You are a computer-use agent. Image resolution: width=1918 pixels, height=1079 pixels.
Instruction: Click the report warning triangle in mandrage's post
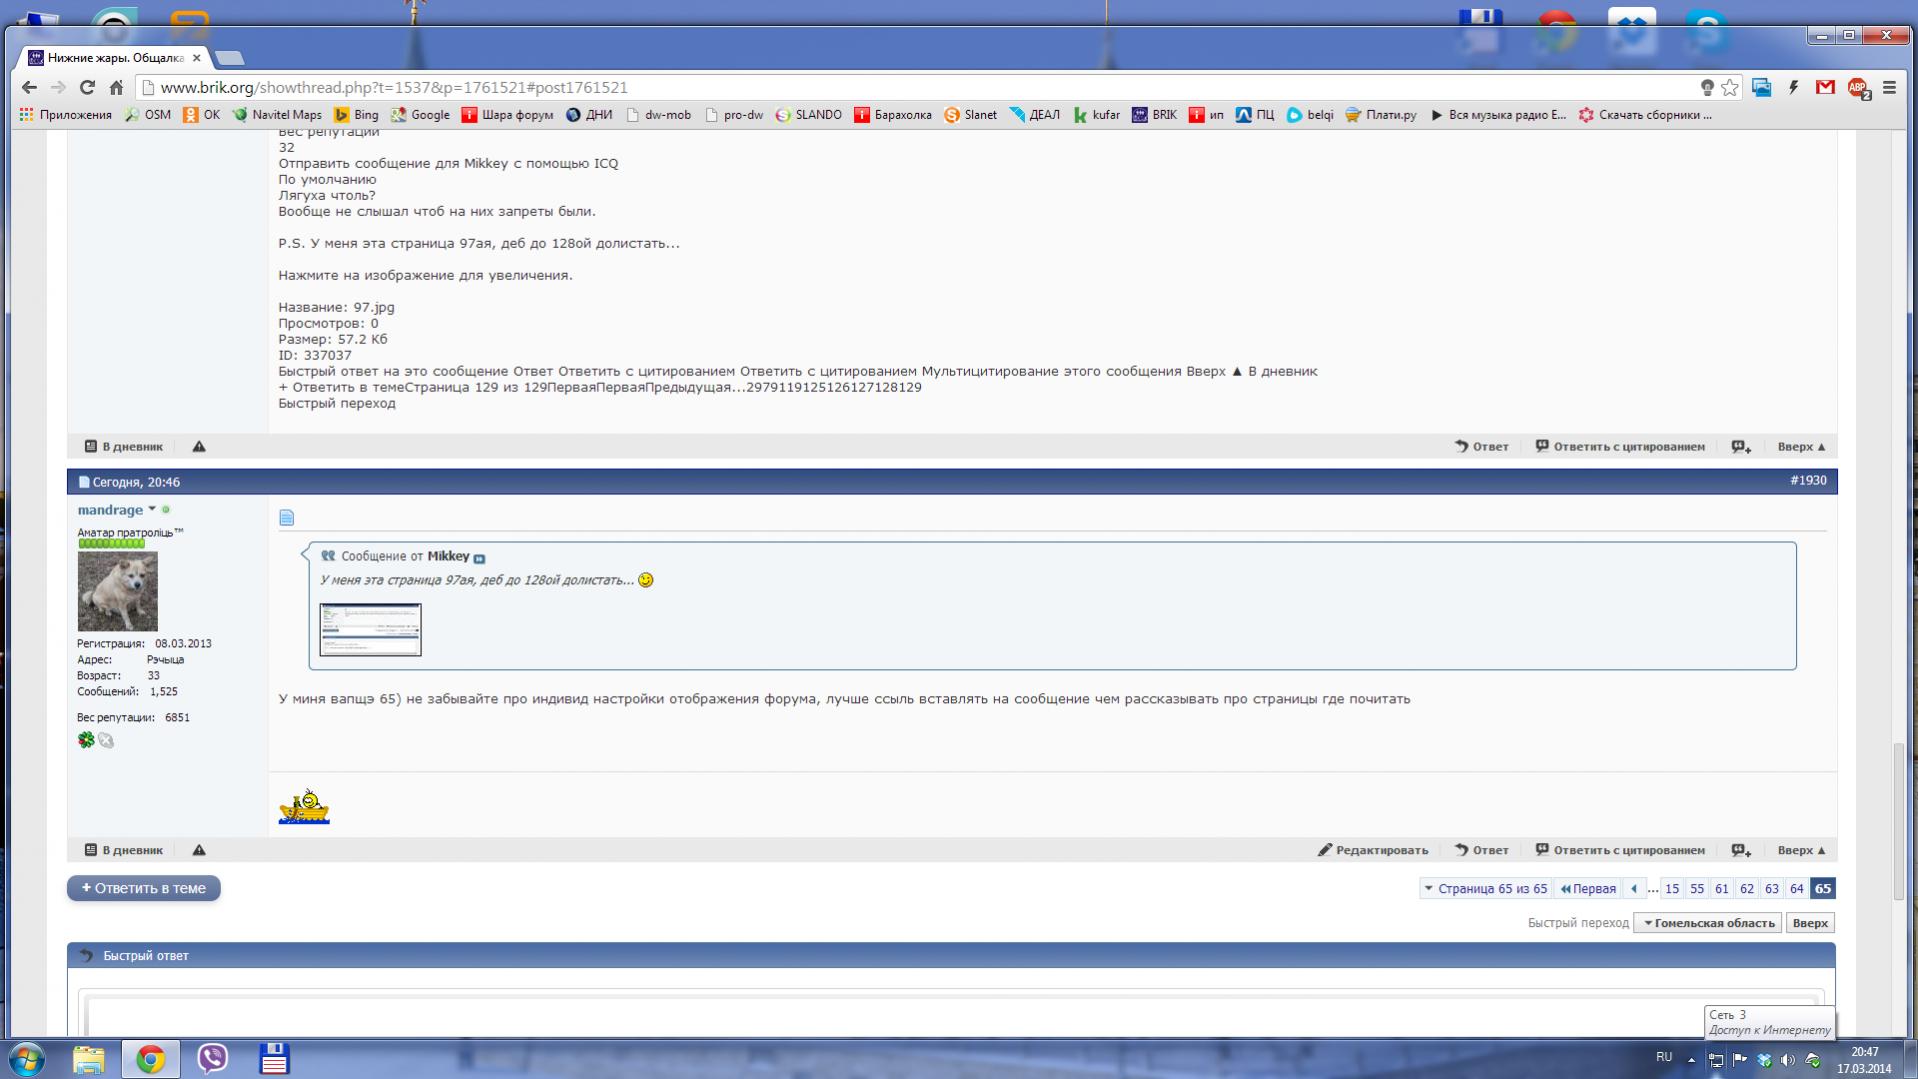pyautogui.click(x=199, y=850)
